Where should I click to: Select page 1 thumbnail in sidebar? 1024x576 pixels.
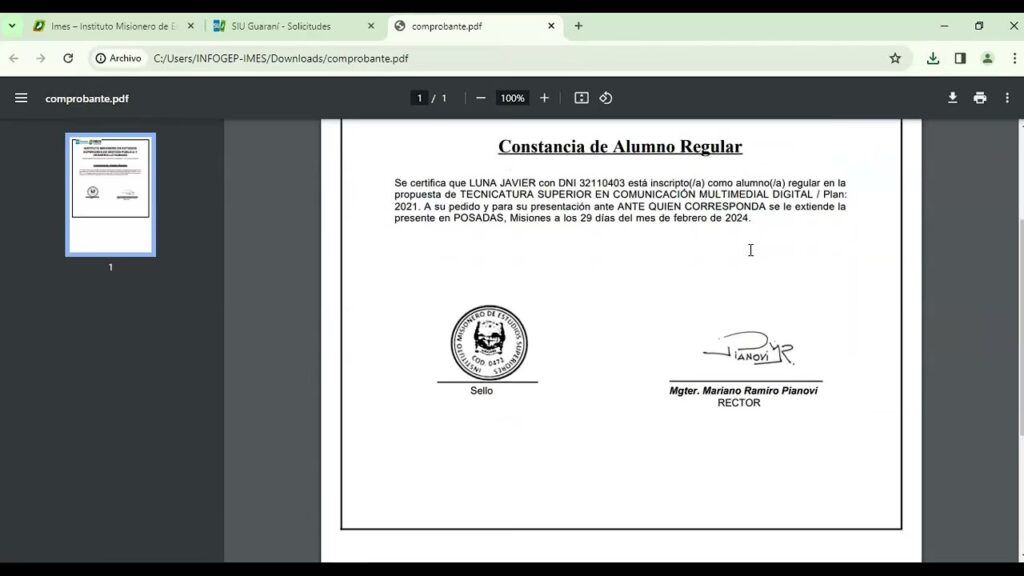coord(110,194)
